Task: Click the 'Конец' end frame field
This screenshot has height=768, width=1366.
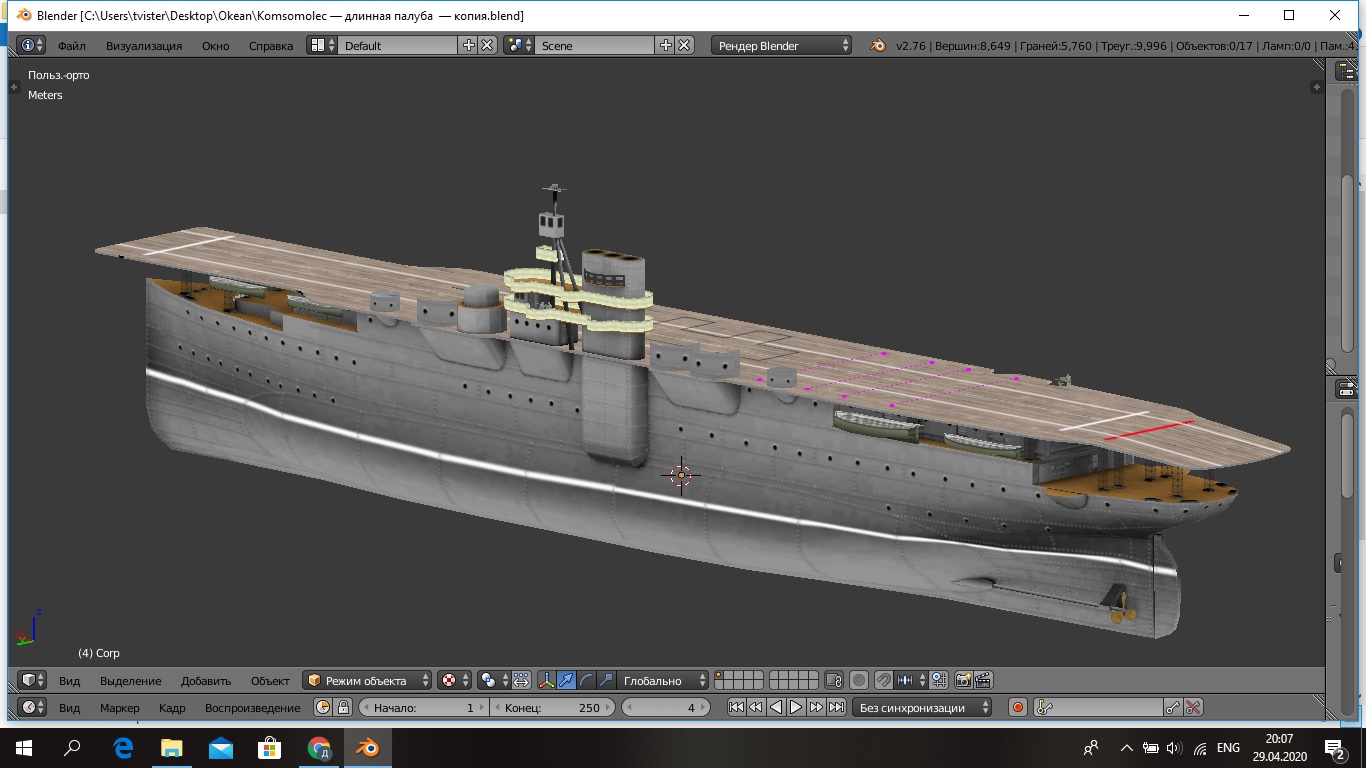Action: tap(553, 707)
